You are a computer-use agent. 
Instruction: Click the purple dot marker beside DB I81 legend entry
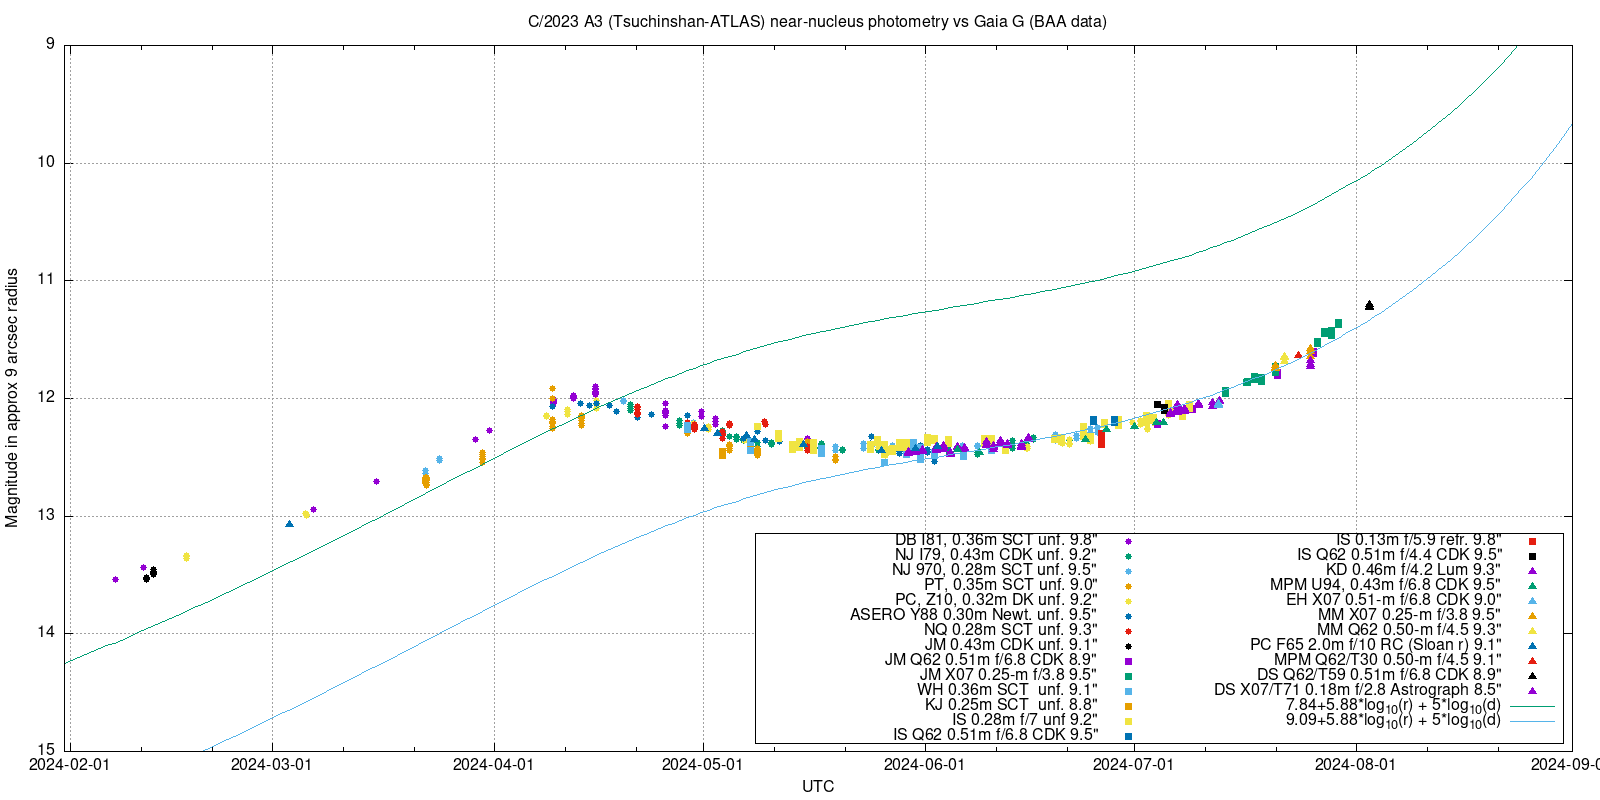[1128, 540]
